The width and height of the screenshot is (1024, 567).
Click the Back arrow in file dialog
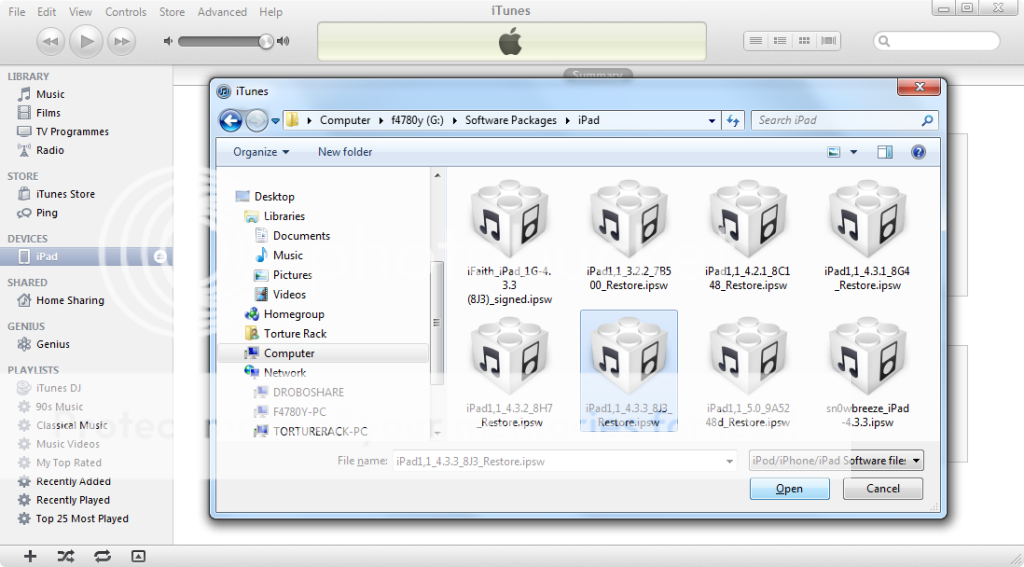point(231,120)
